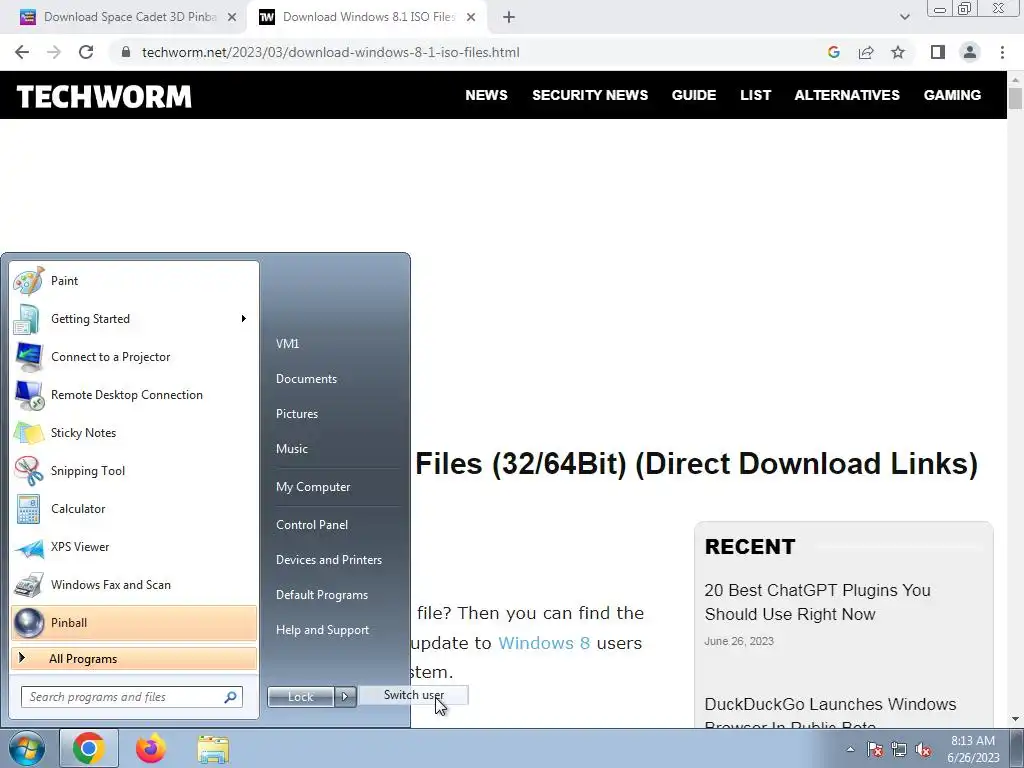Image resolution: width=1024 pixels, height=768 pixels.
Task: Open 20 Best ChatGPT Plugins article
Action: click(818, 602)
